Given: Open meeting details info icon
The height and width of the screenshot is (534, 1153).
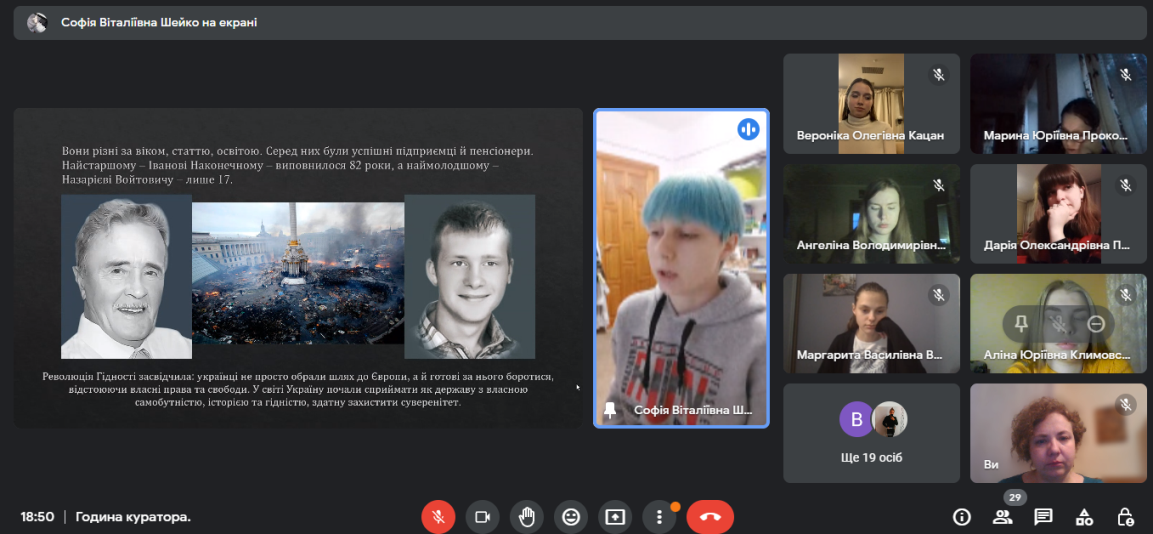Looking at the screenshot, I should click(x=962, y=517).
